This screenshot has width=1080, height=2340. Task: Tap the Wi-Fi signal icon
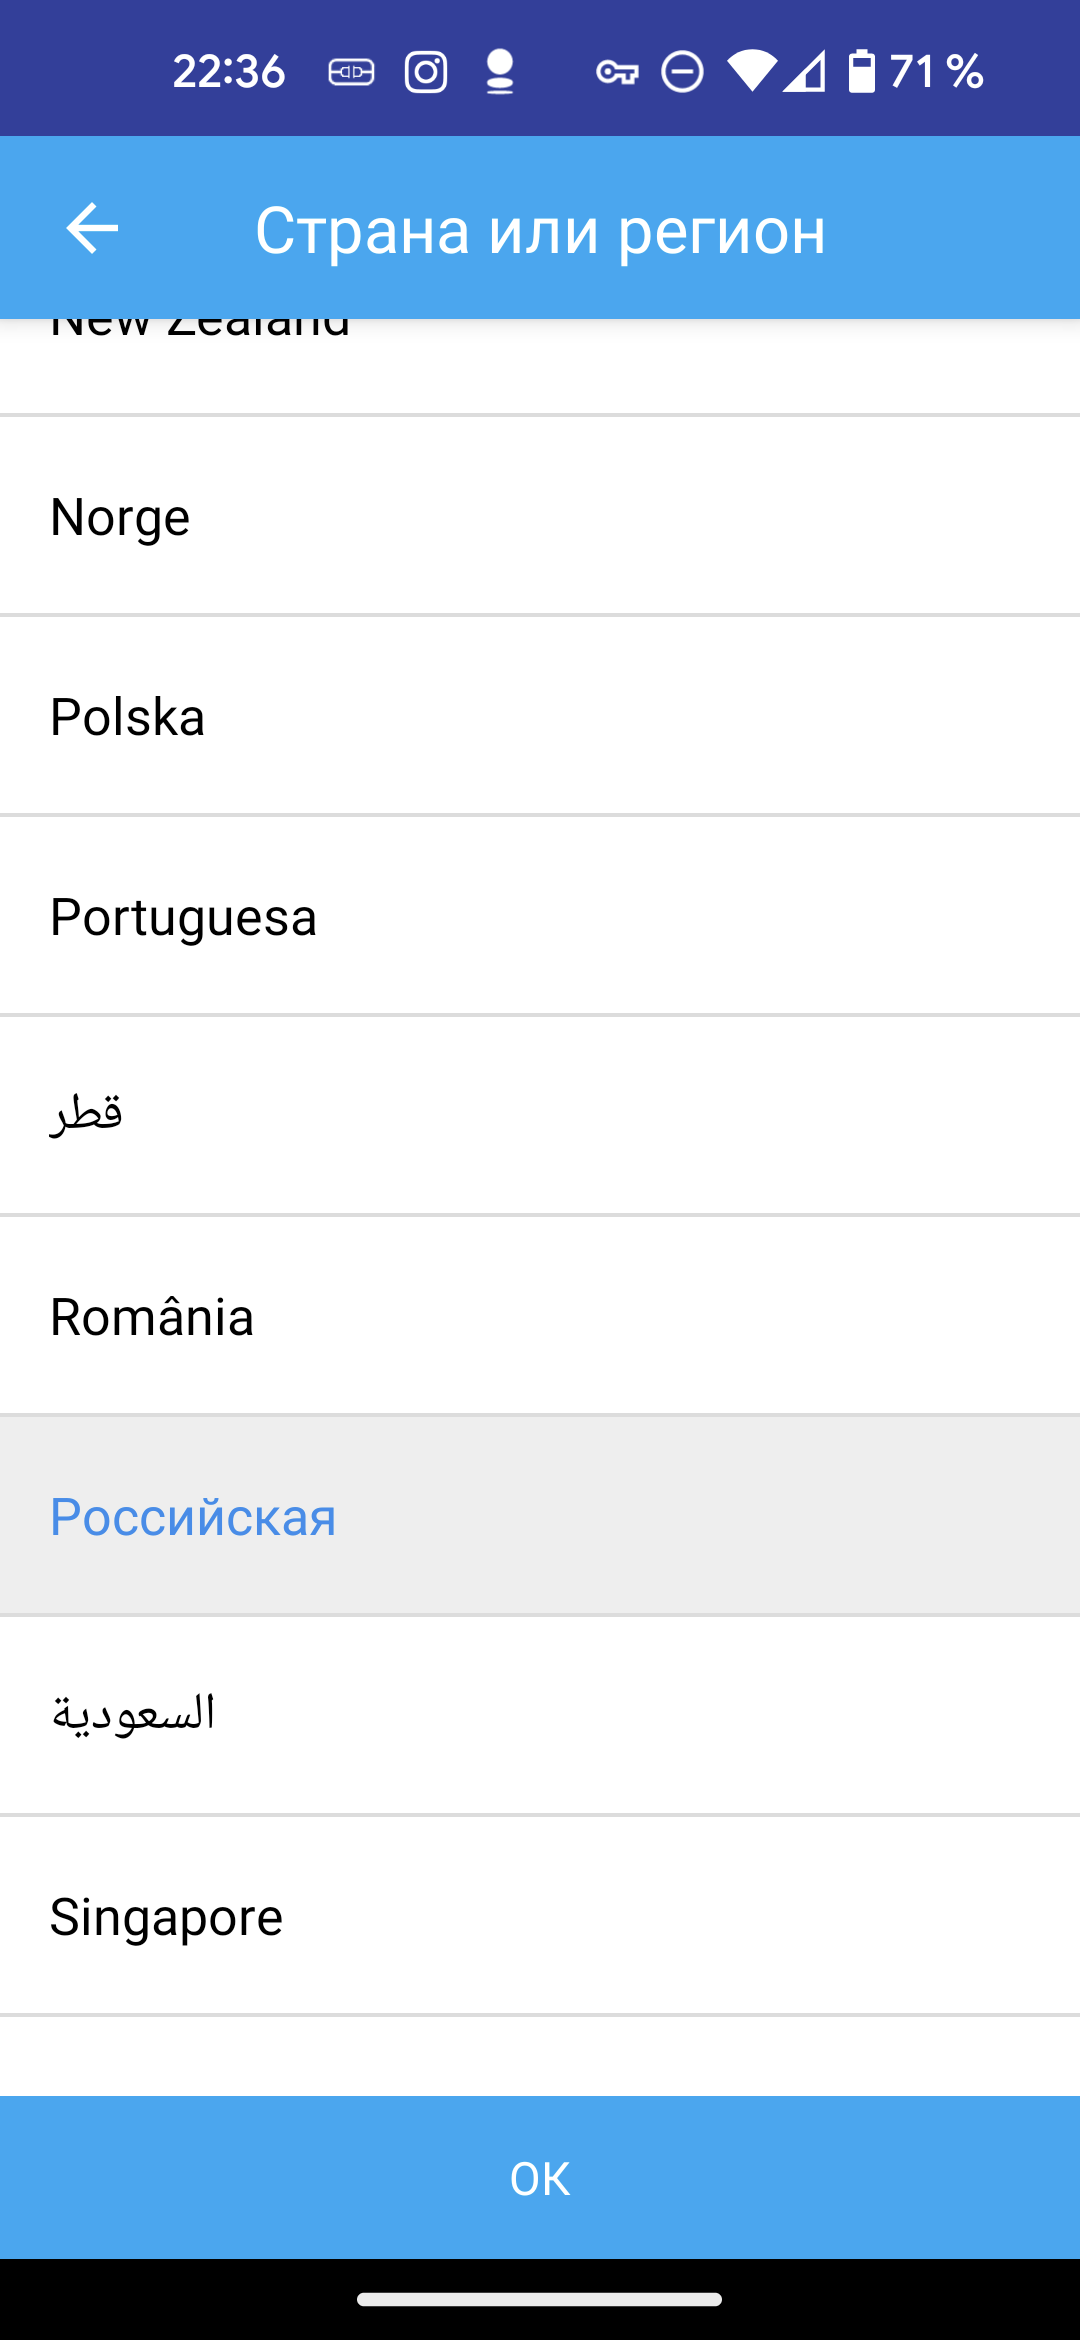pos(752,72)
